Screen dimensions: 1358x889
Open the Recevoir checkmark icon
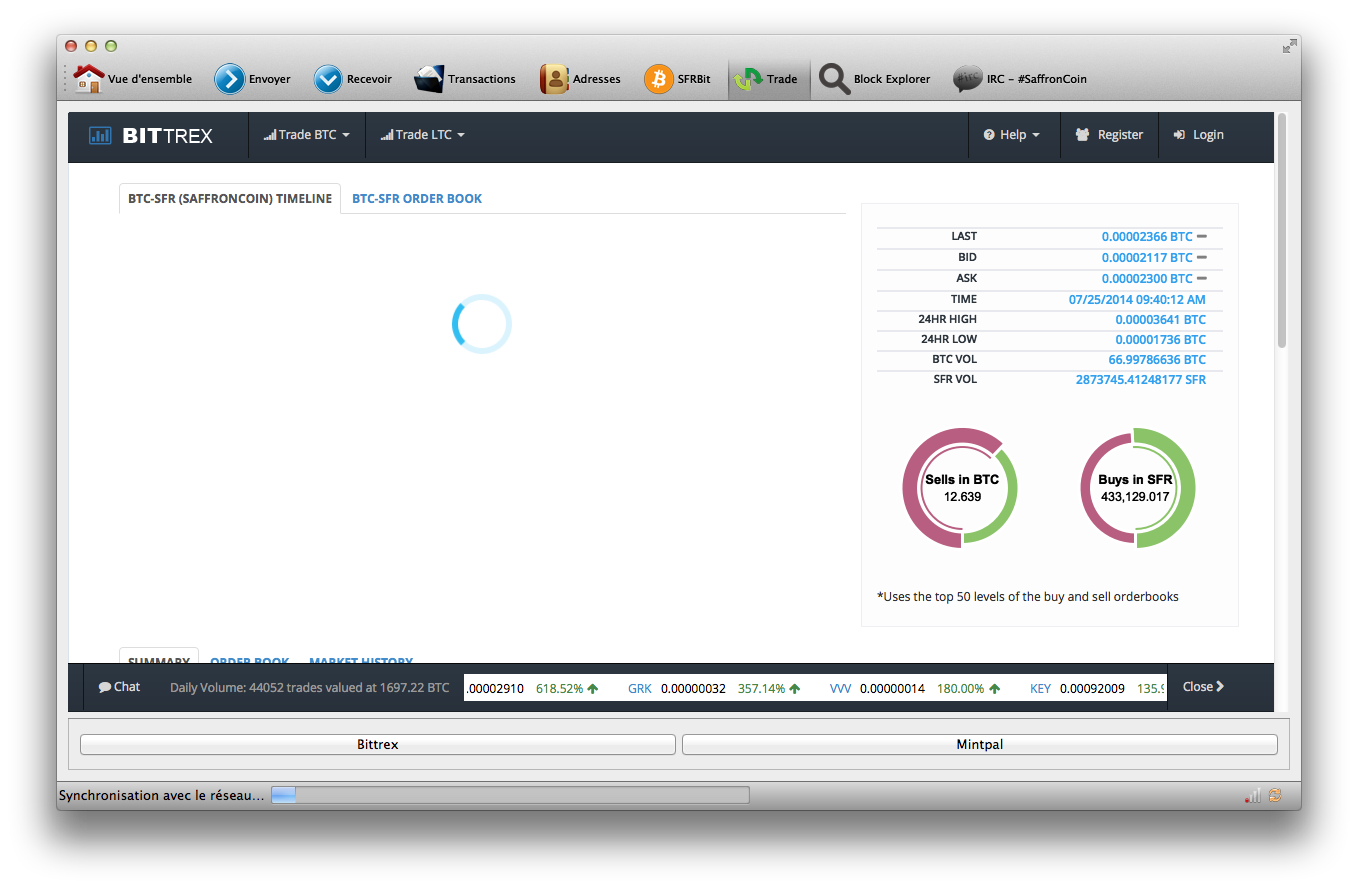pos(328,79)
